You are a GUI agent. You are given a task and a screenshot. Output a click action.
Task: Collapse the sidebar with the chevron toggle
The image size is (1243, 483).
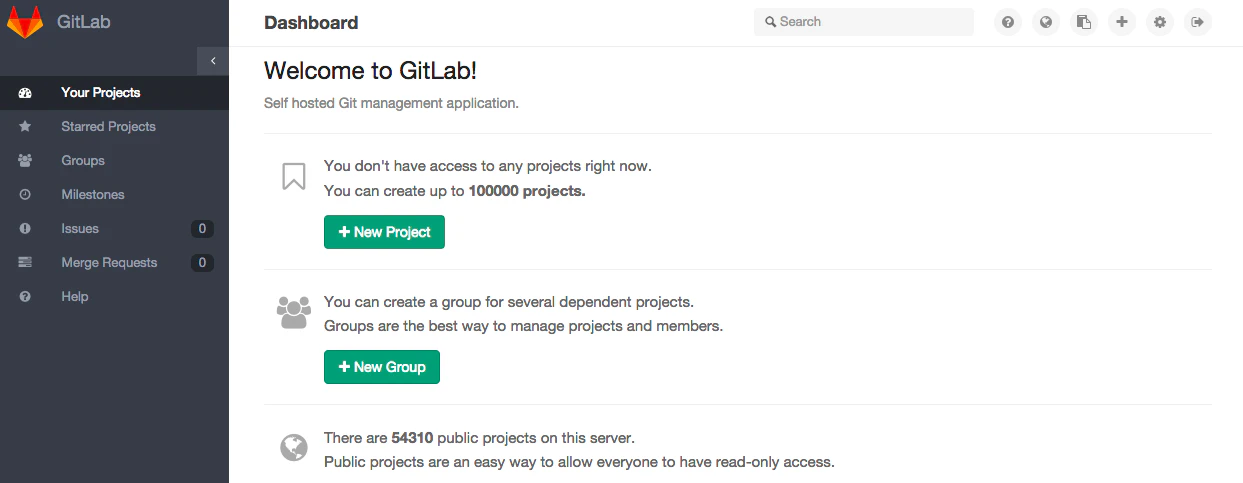click(213, 61)
